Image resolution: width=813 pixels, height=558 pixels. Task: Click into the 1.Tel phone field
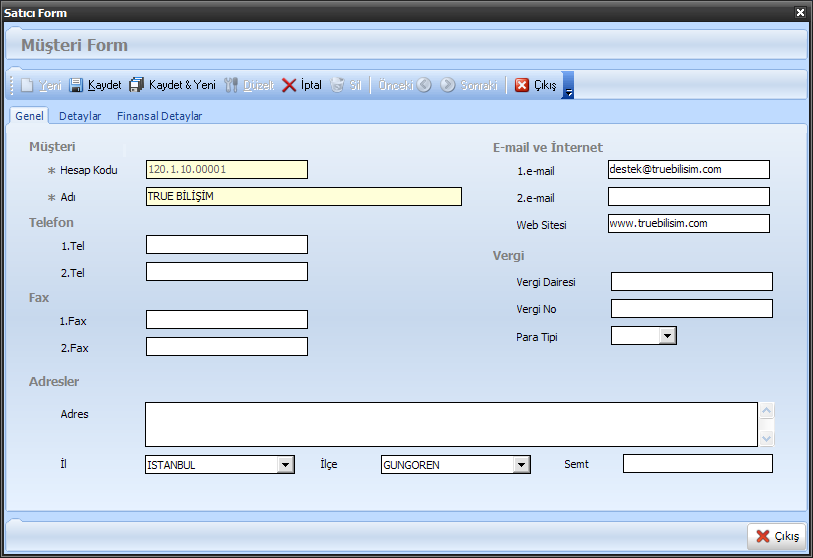pos(226,244)
